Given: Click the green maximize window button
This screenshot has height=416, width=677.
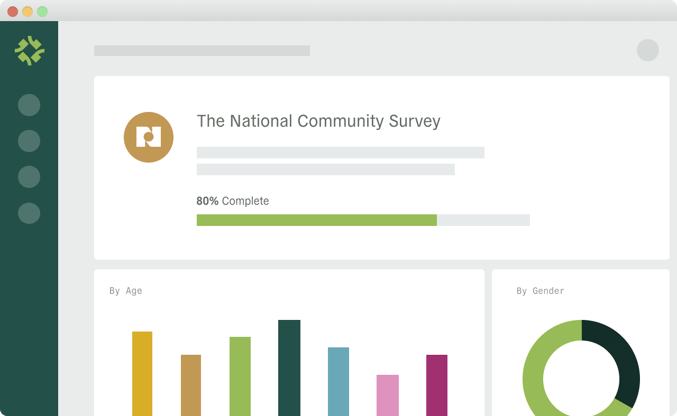Looking at the screenshot, I should point(42,12).
